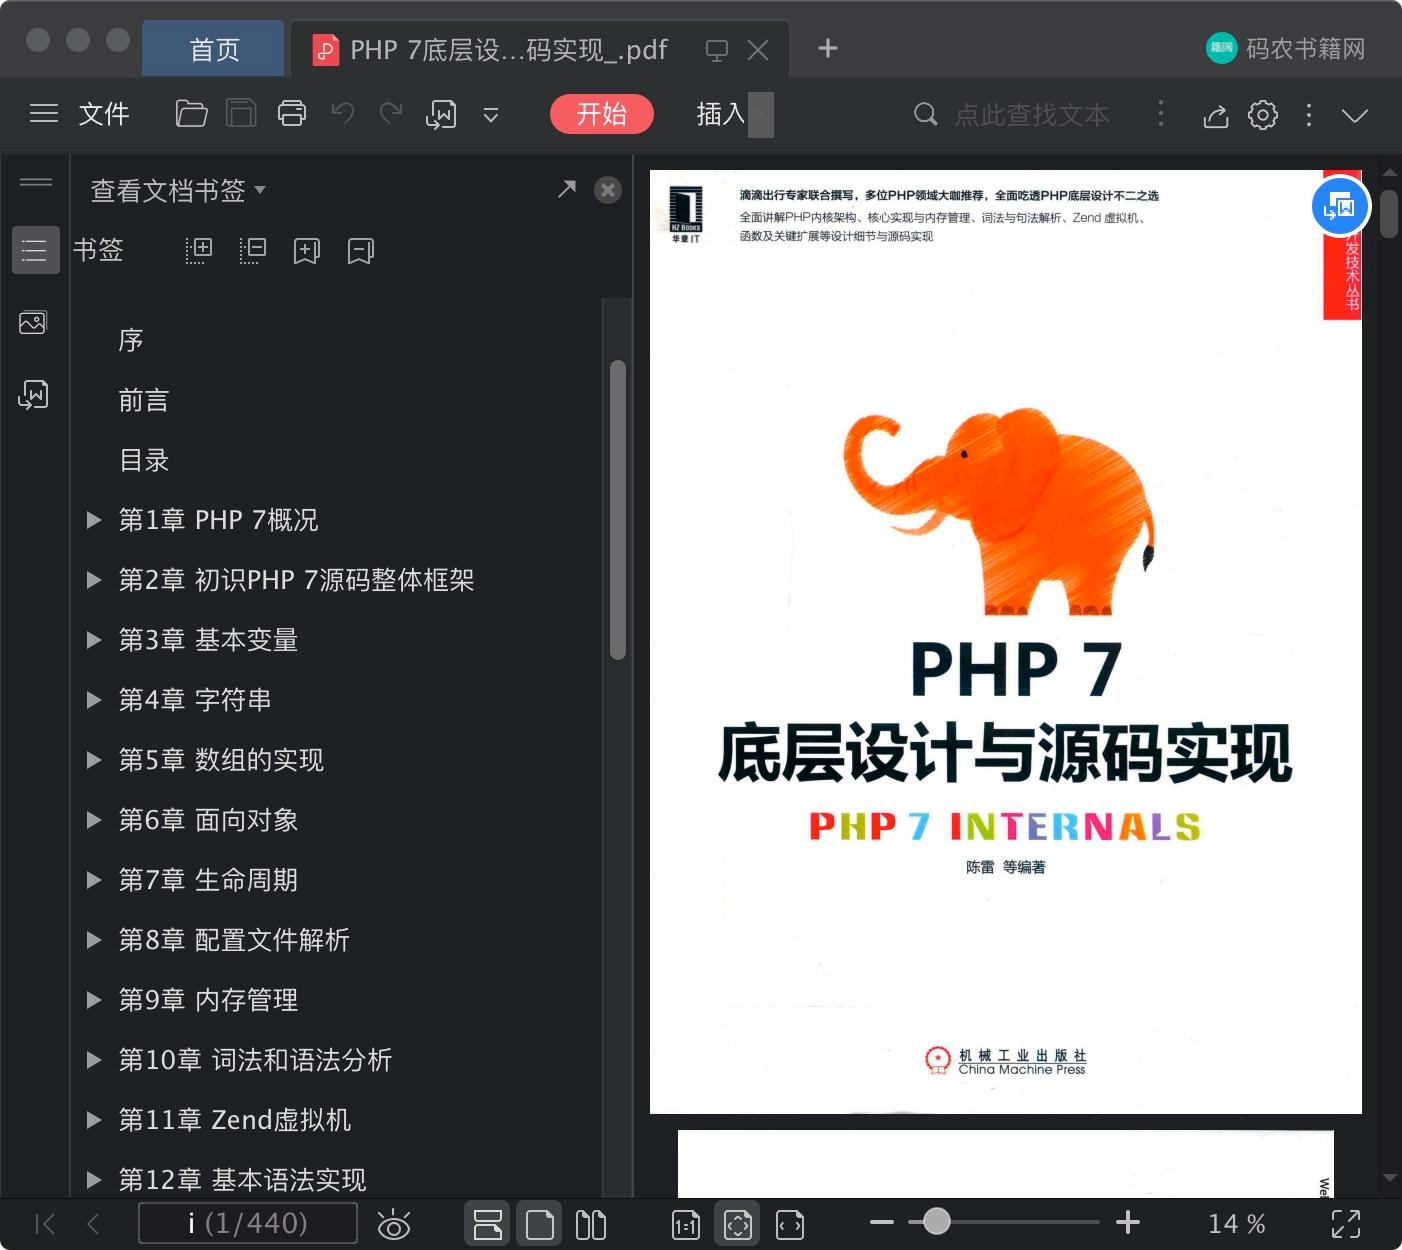
Task: Open the 序 bookmark
Action: 131,340
